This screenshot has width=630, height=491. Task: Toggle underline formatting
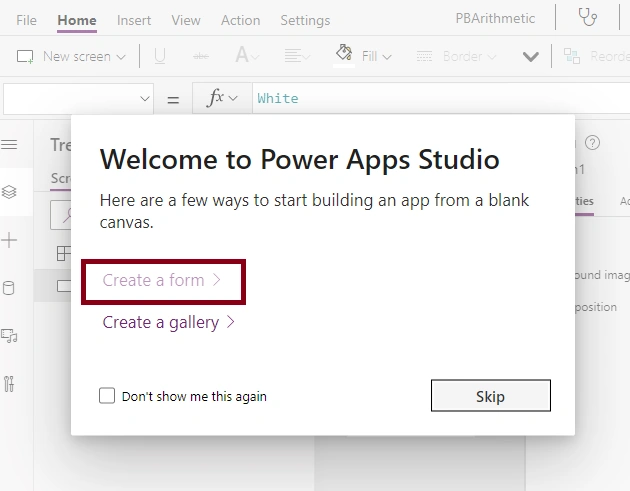point(160,57)
